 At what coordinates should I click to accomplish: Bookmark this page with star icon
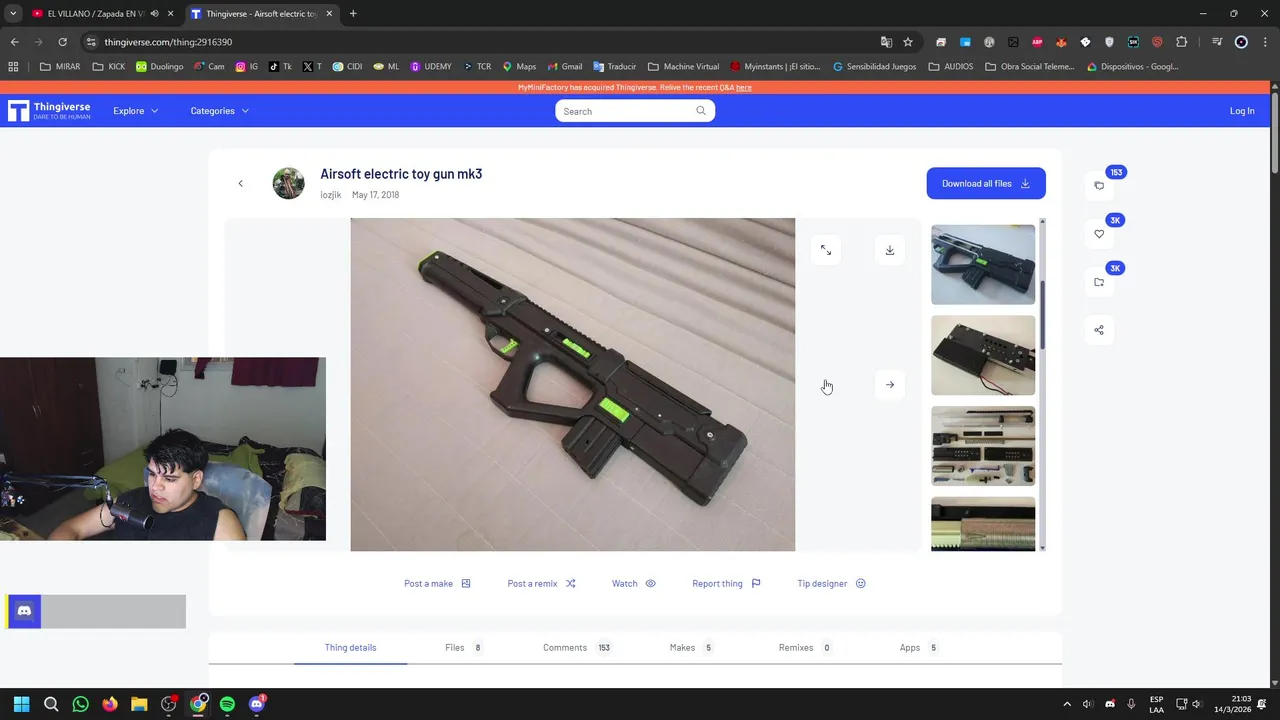pos(908,42)
